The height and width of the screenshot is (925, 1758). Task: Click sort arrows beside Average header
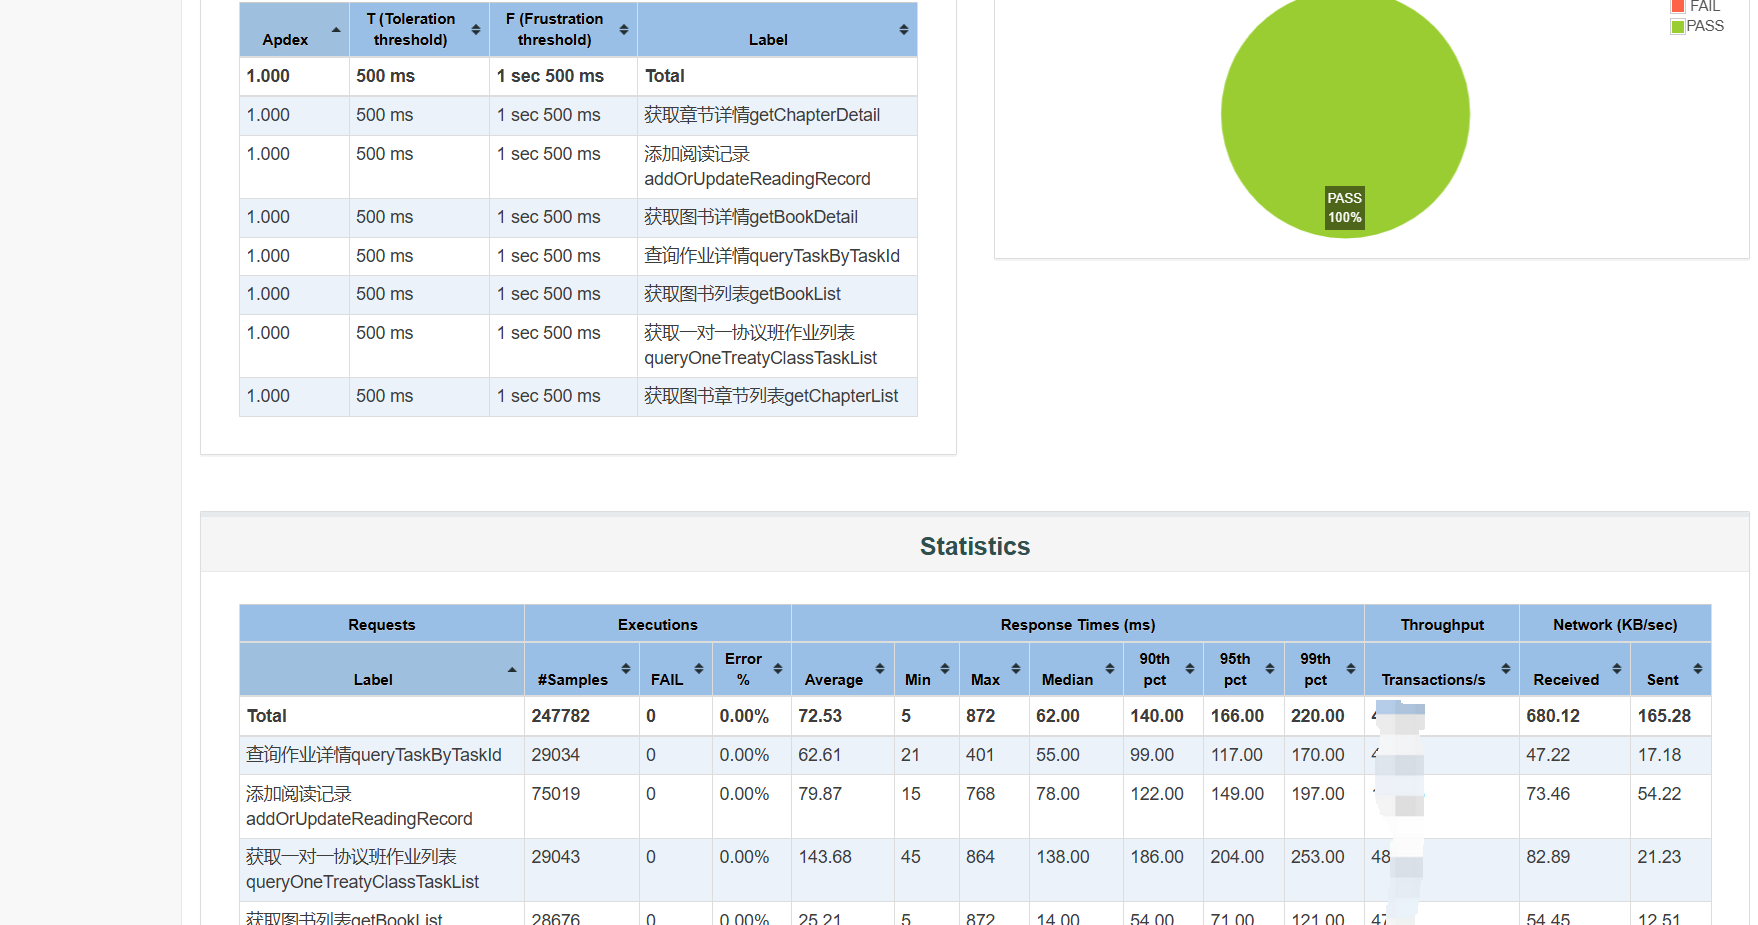point(880,669)
